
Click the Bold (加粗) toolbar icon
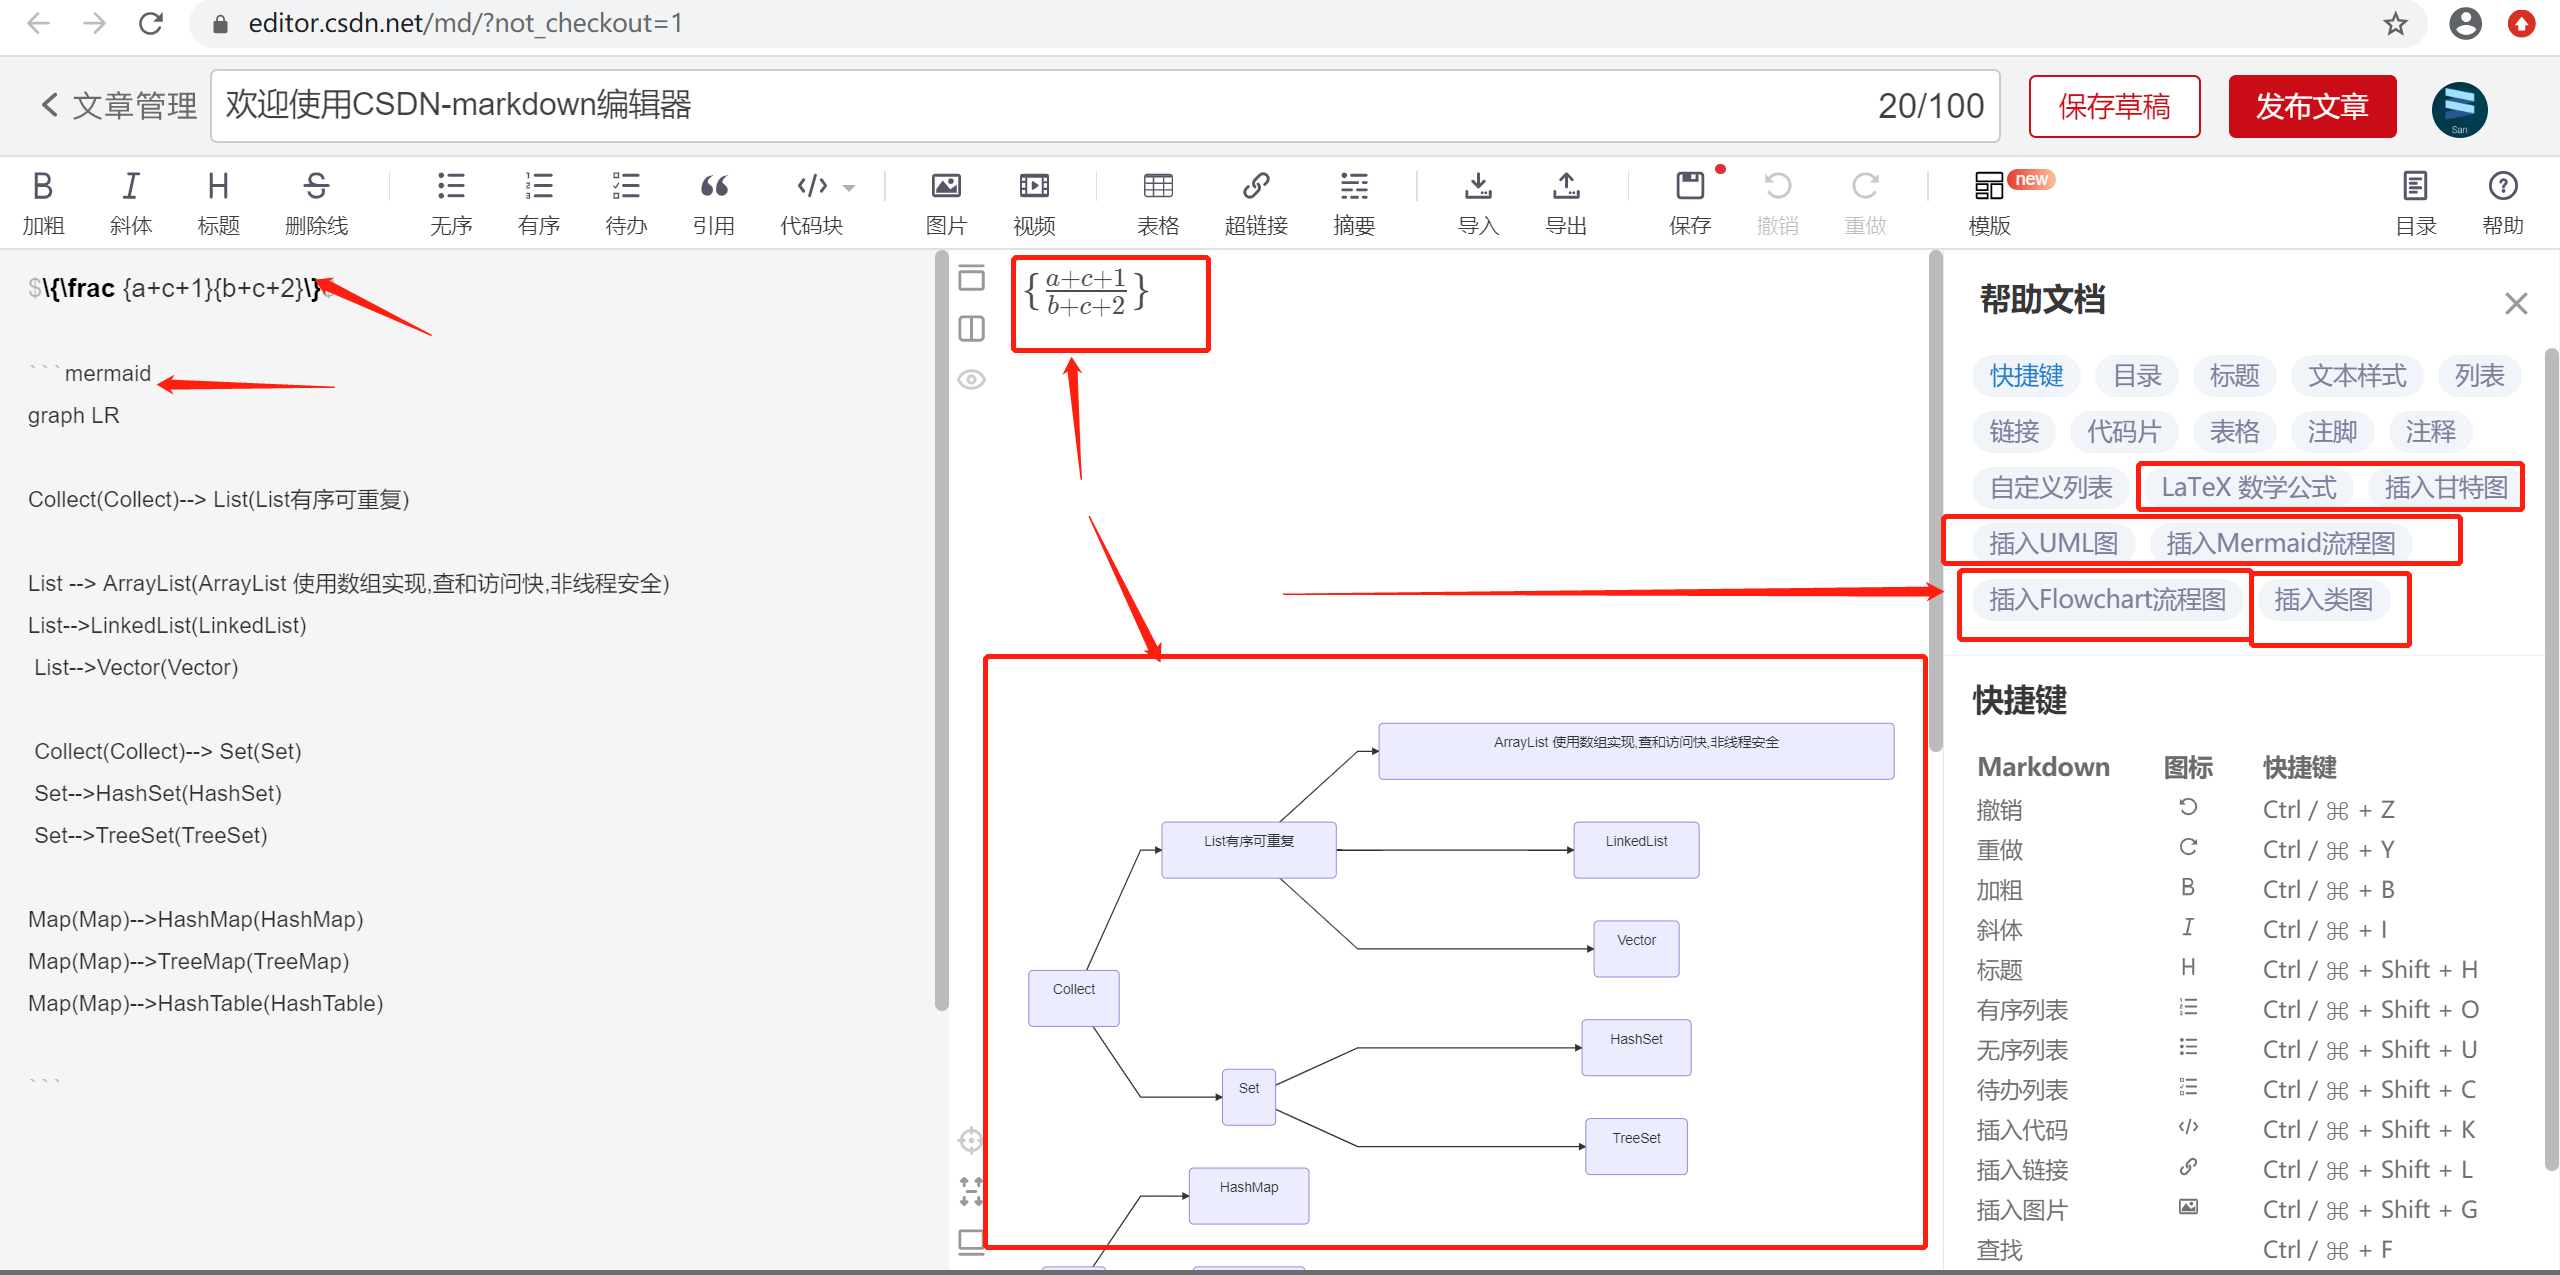42,187
